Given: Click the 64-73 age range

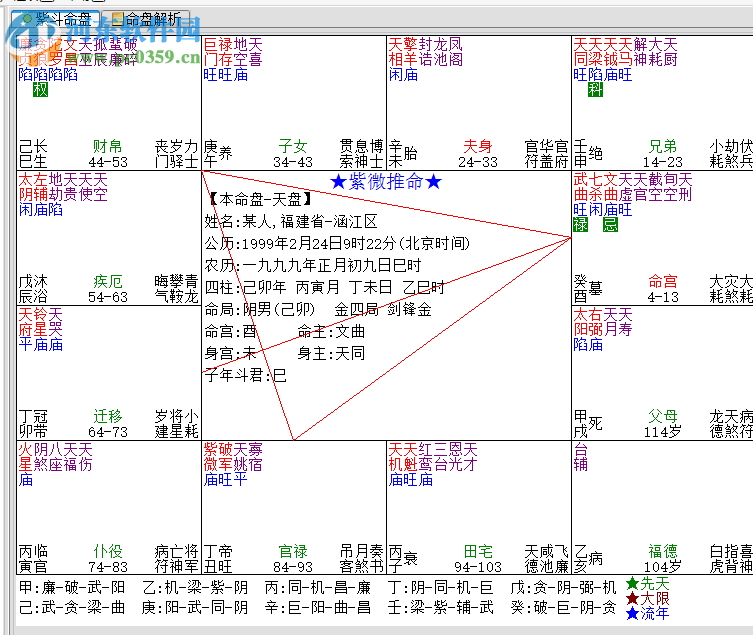Looking at the screenshot, I should (x=108, y=432).
